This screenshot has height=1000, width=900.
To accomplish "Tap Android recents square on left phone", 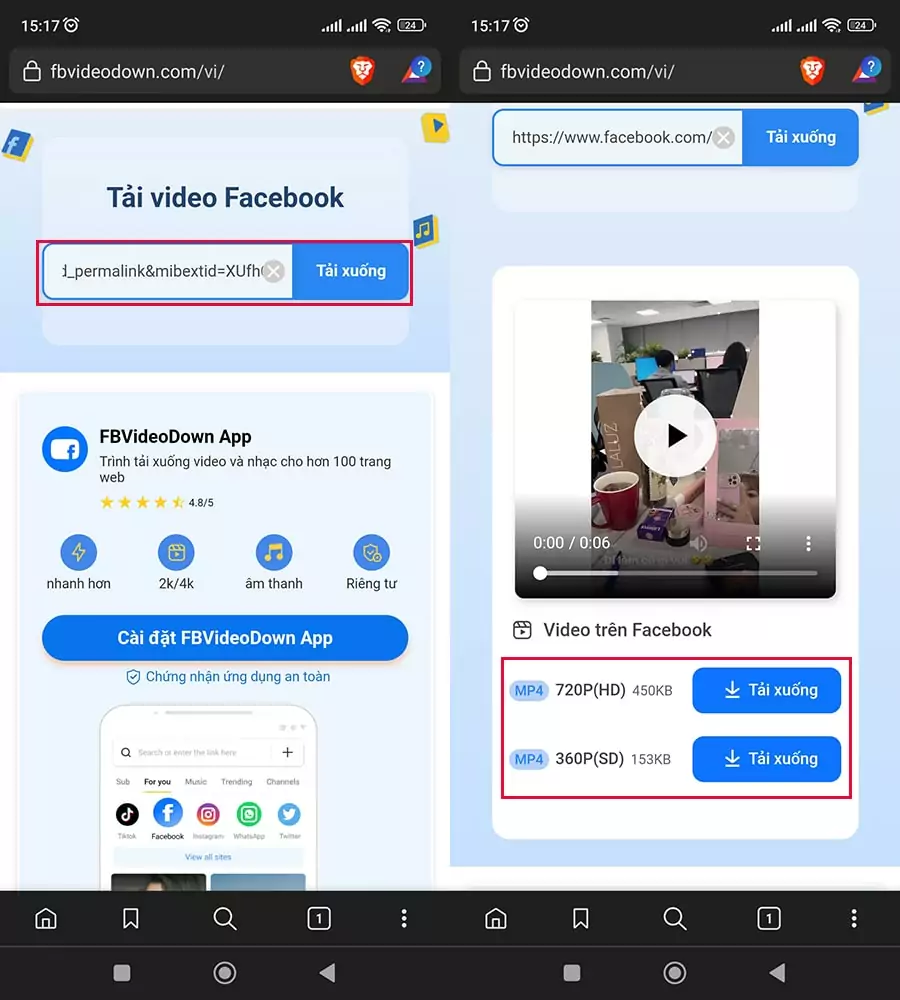I will coord(122,973).
